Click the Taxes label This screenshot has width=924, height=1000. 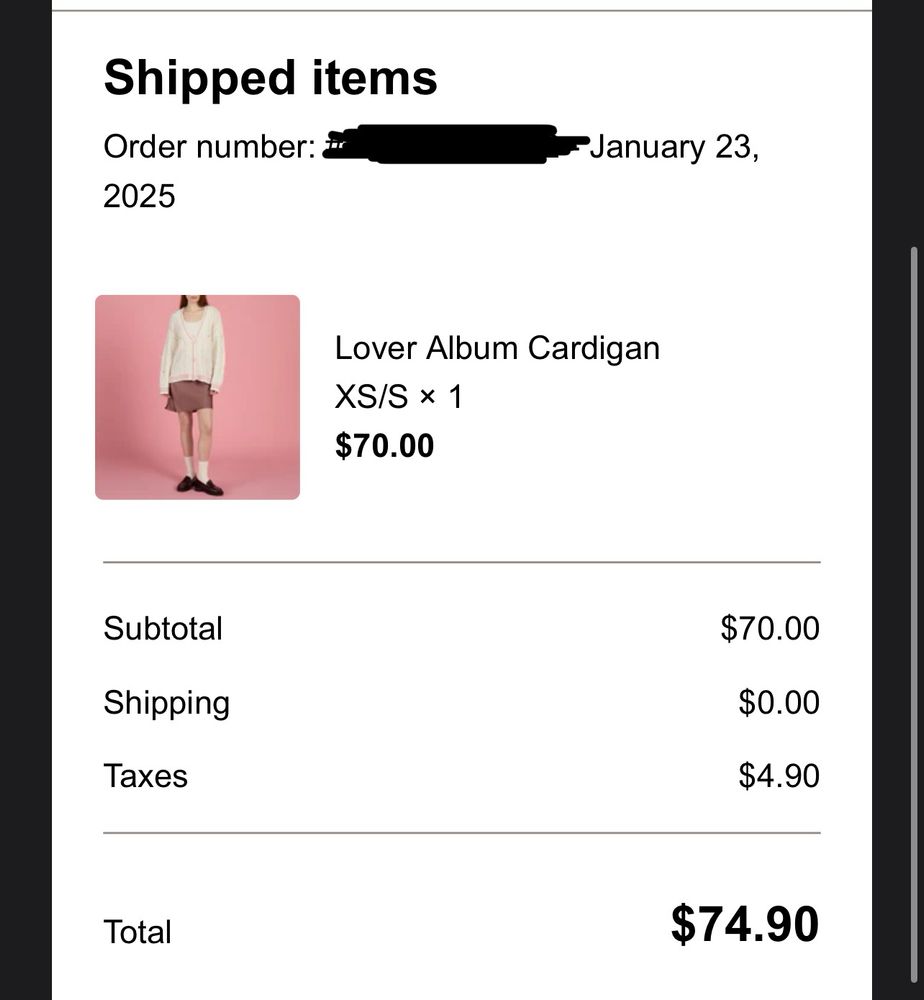tap(145, 776)
